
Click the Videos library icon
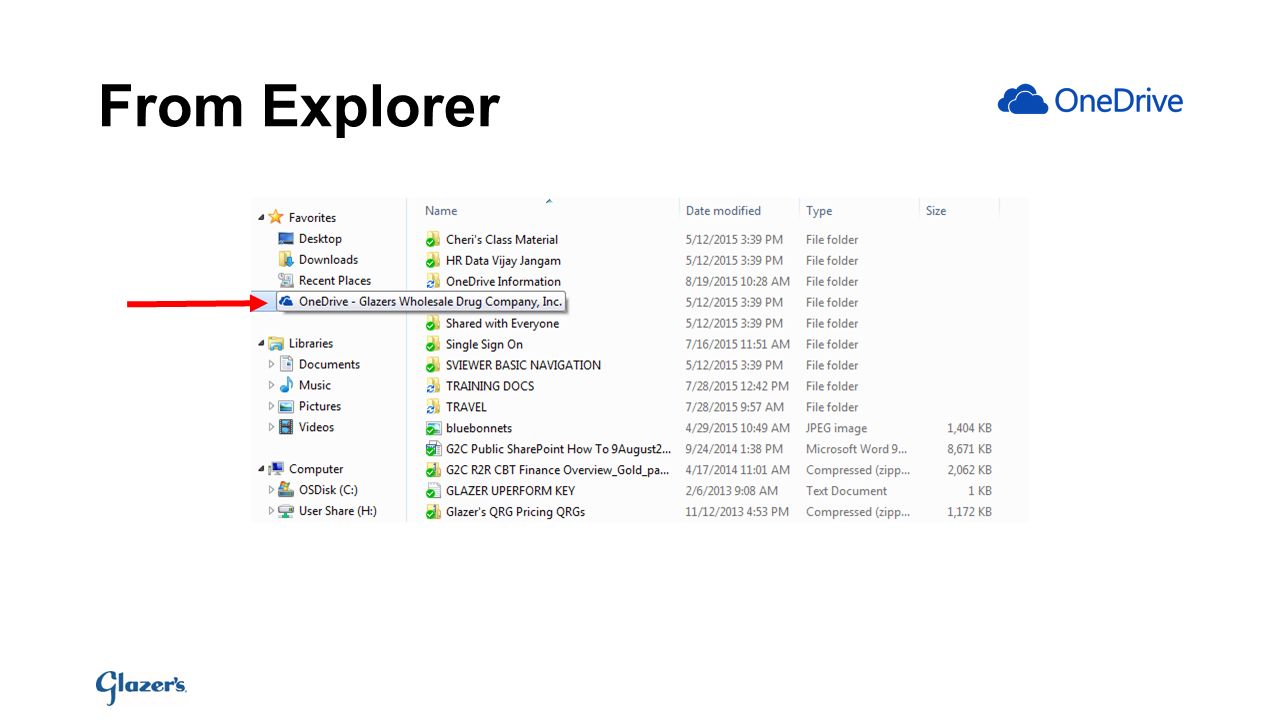(286, 427)
